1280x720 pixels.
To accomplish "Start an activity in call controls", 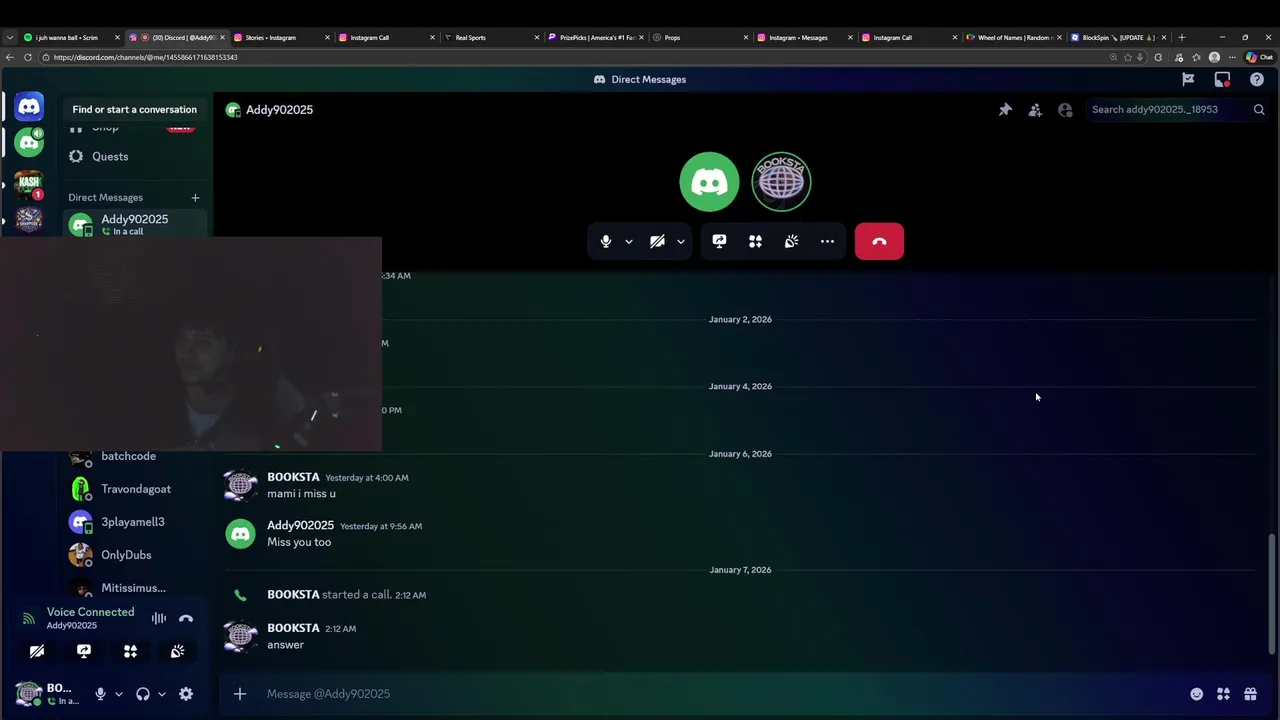I will click(755, 241).
